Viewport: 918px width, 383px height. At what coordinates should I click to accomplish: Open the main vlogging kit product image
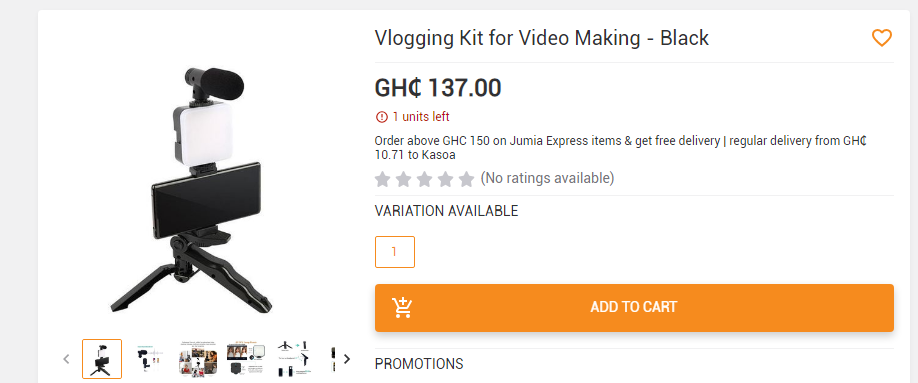click(x=193, y=190)
